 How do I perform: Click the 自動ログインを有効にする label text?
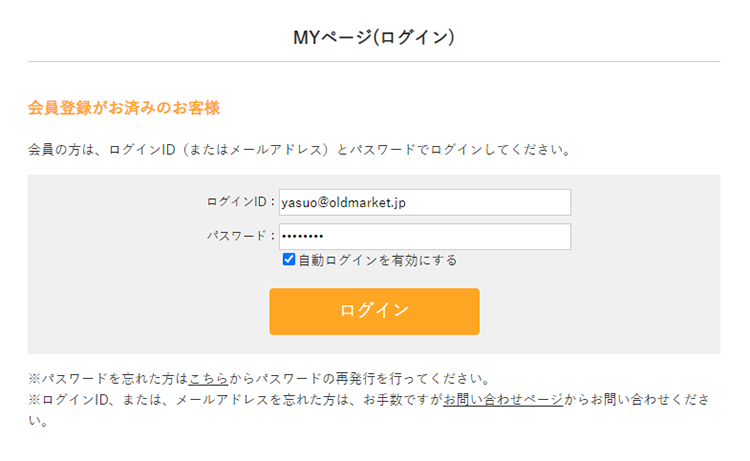coord(377,260)
